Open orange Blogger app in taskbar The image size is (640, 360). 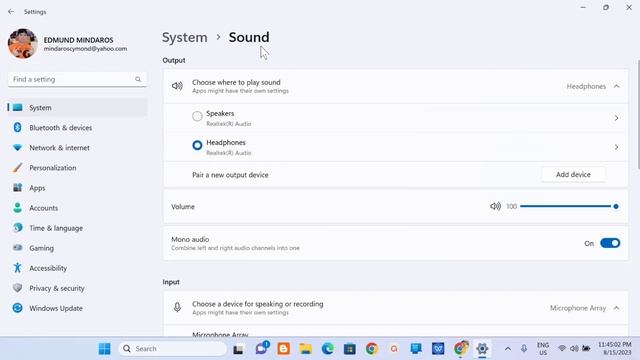pyautogui.click(x=284, y=349)
